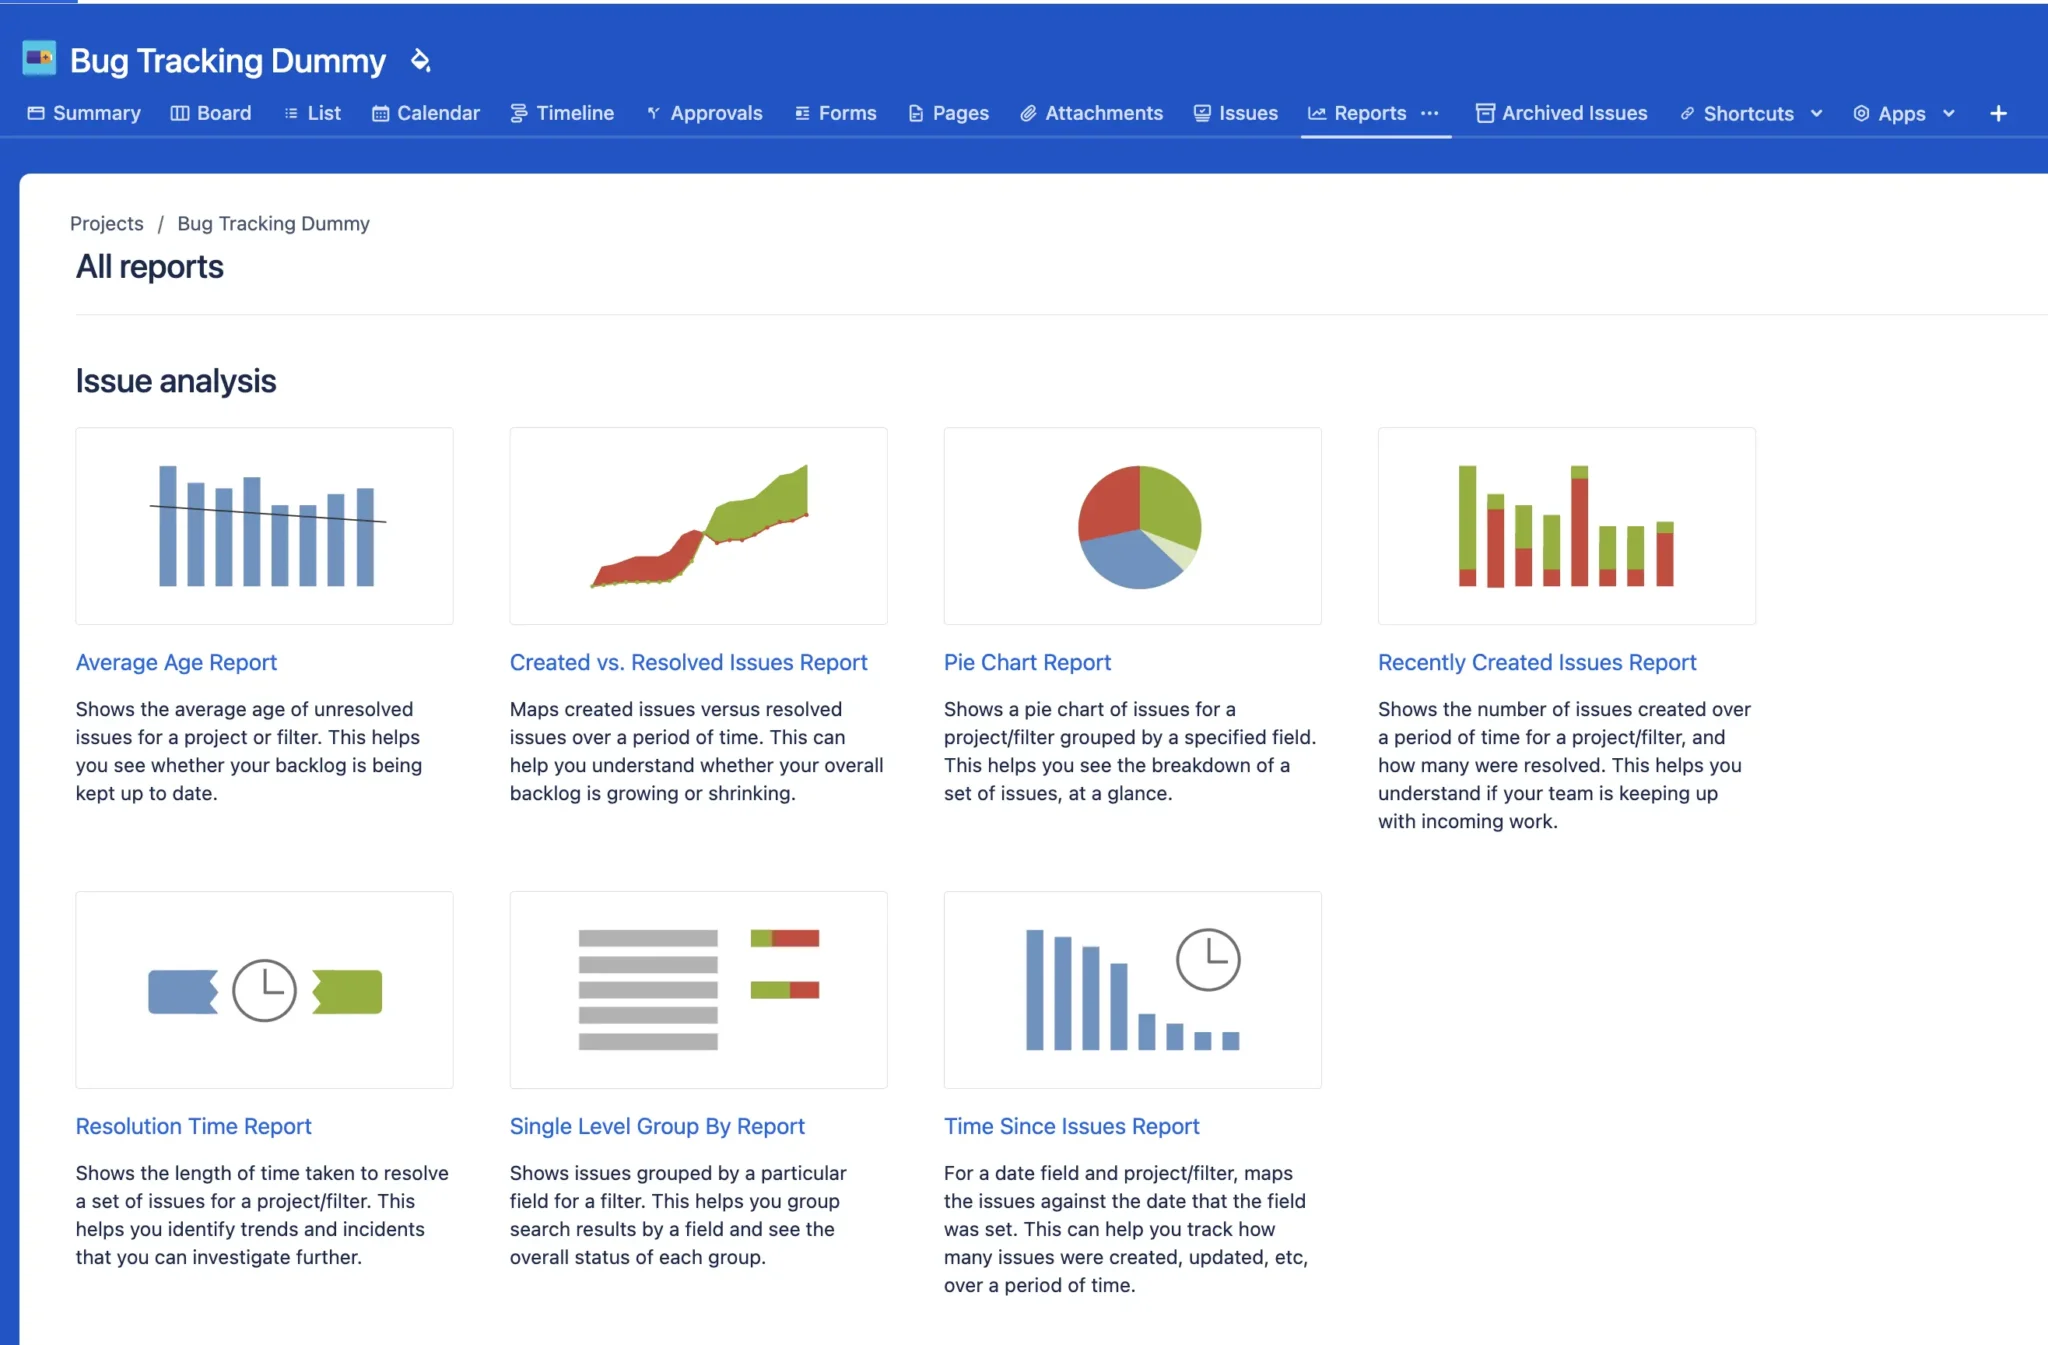This screenshot has width=2048, height=1345.
Task: Click the Attachments tab icon
Action: [1025, 113]
